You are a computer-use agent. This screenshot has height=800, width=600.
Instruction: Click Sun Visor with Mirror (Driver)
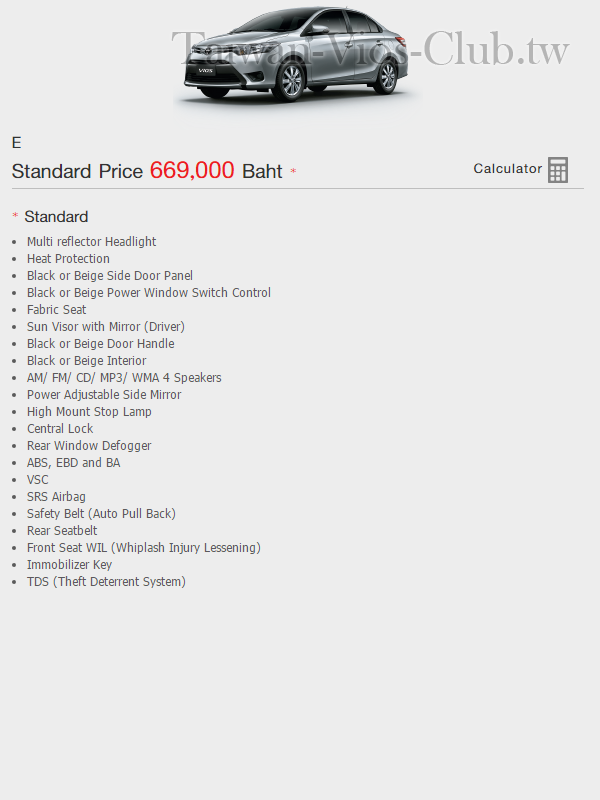click(106, 327)
